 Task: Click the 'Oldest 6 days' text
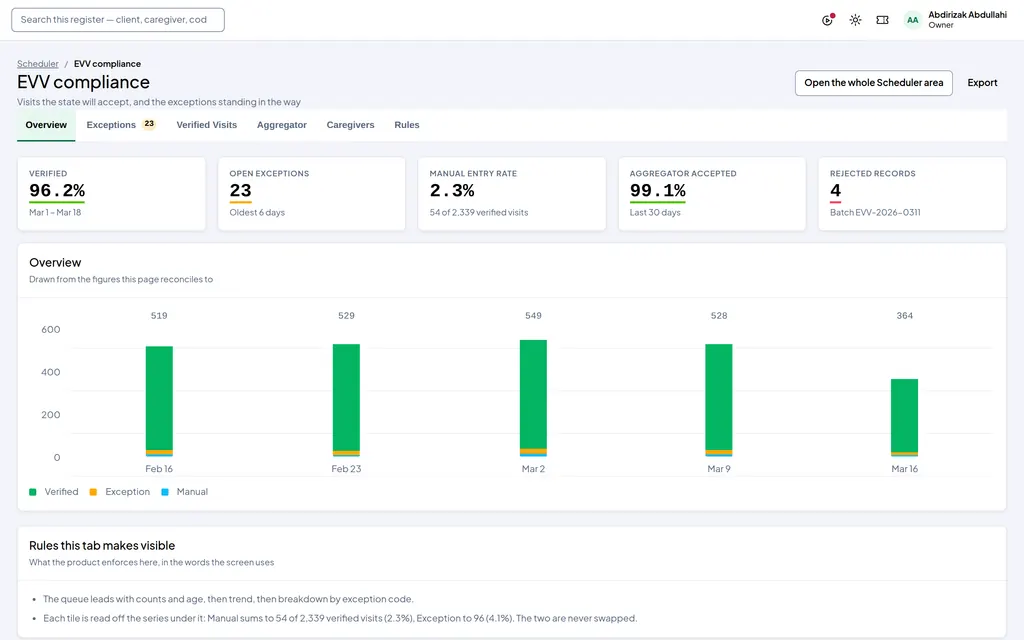click(257, 212)
